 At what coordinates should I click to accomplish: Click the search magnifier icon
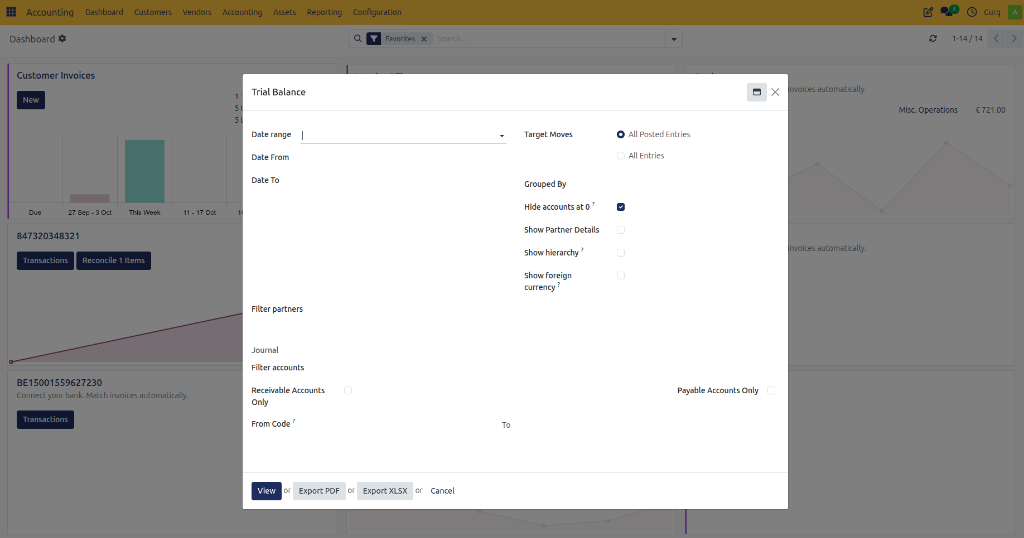tap(357, 39)
